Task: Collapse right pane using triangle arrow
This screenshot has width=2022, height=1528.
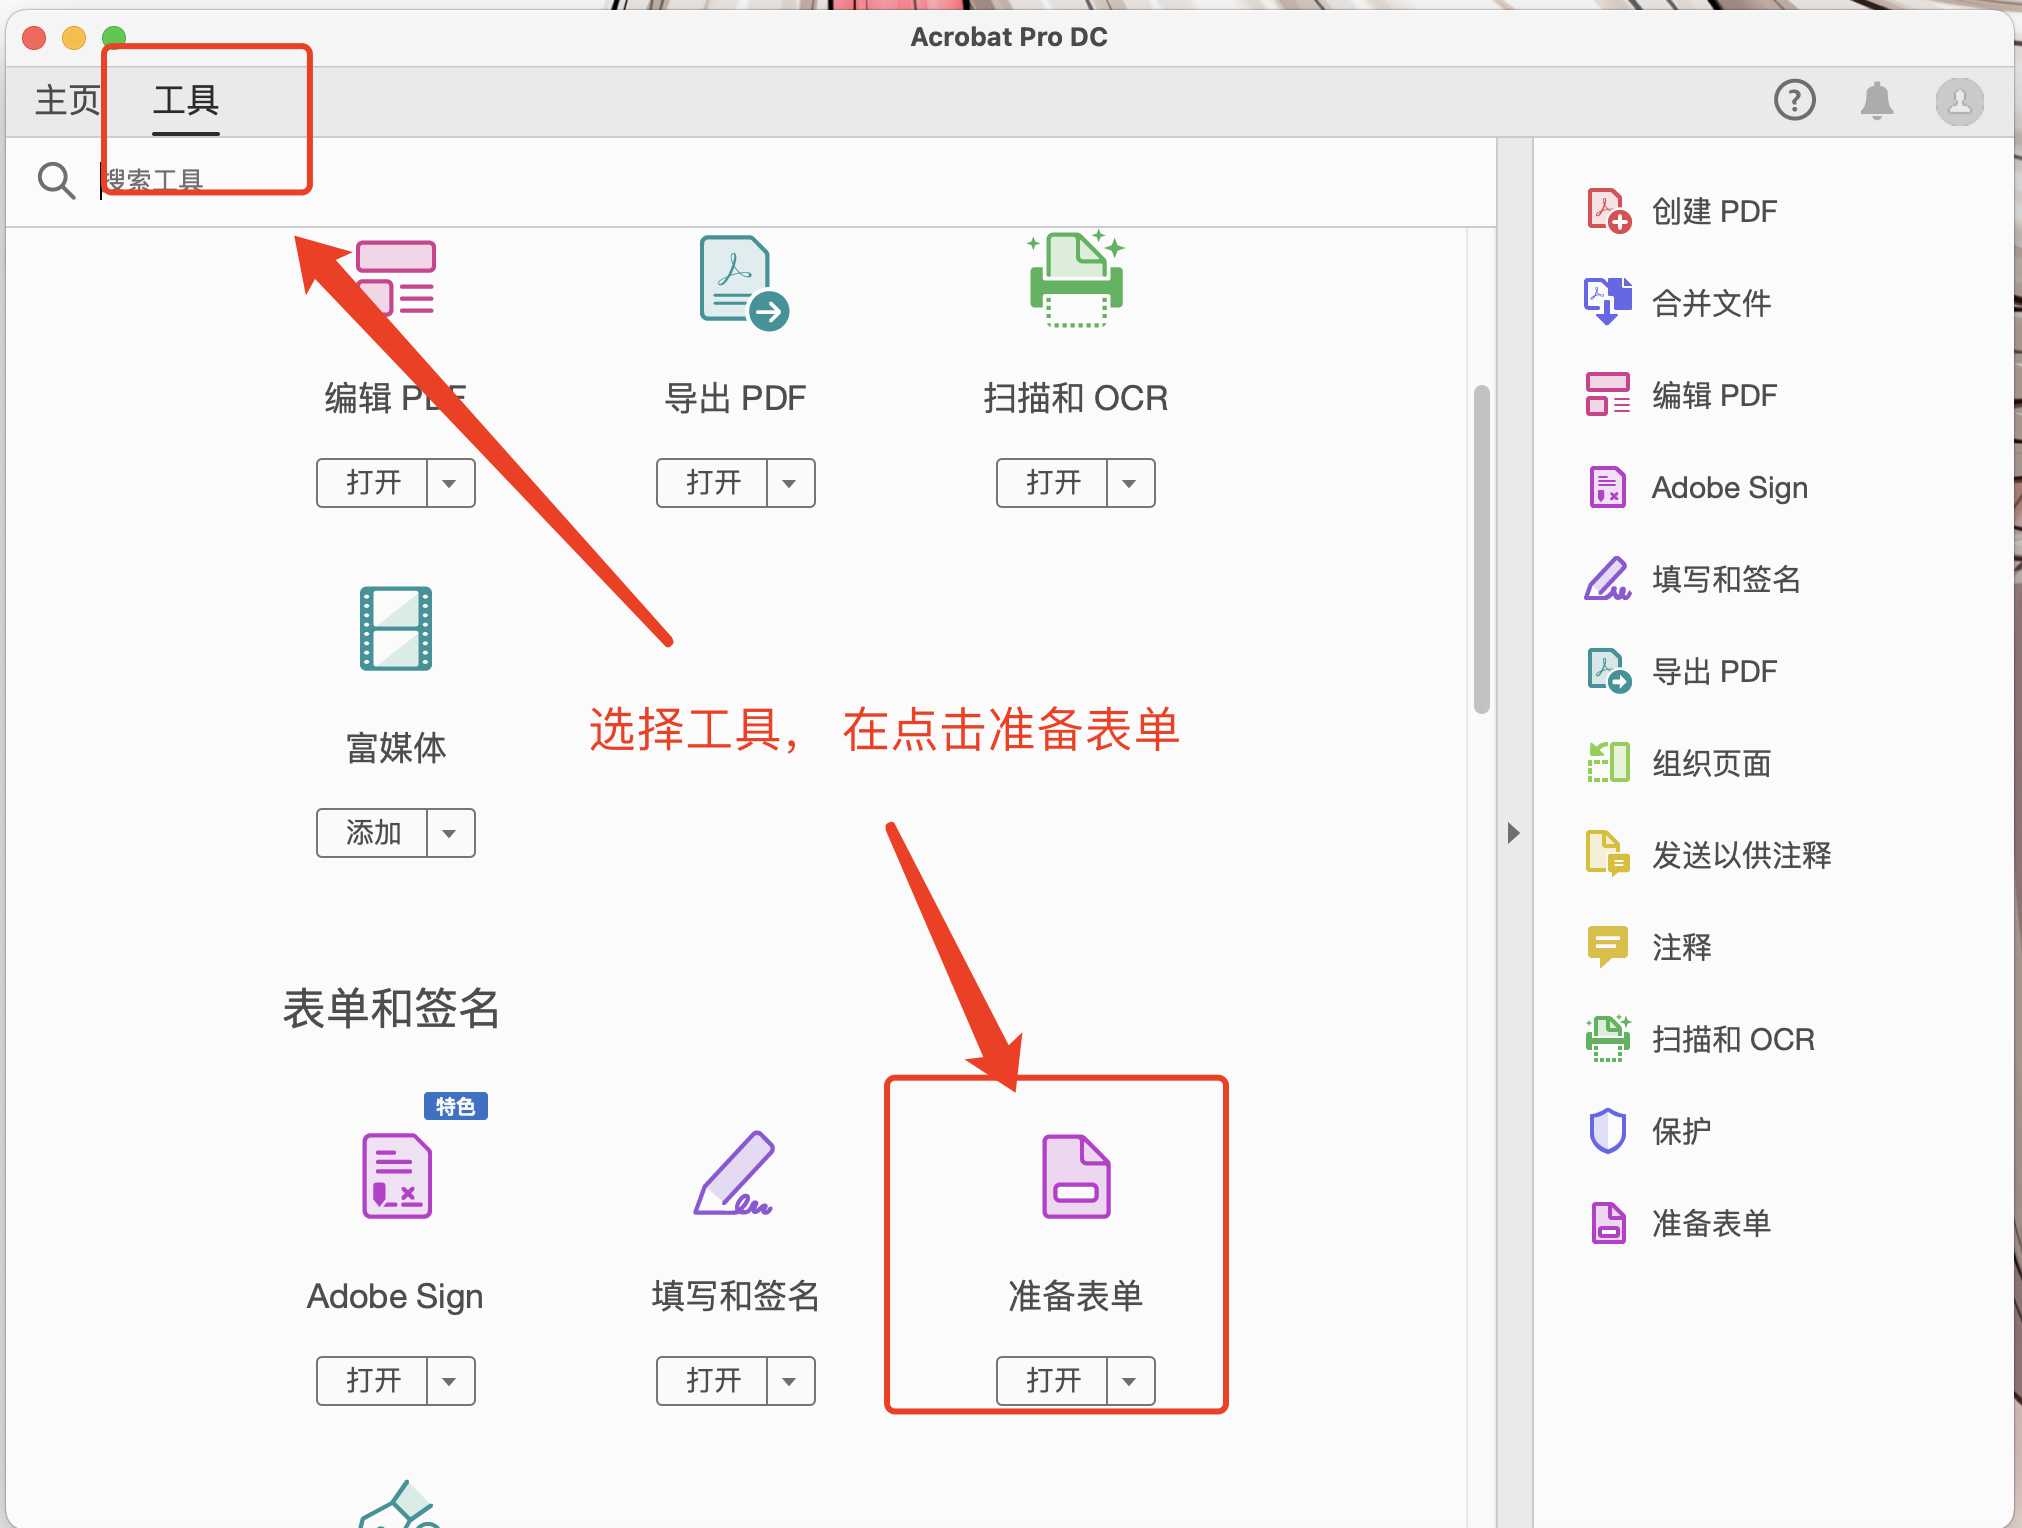Action: tap(1513, 833)
